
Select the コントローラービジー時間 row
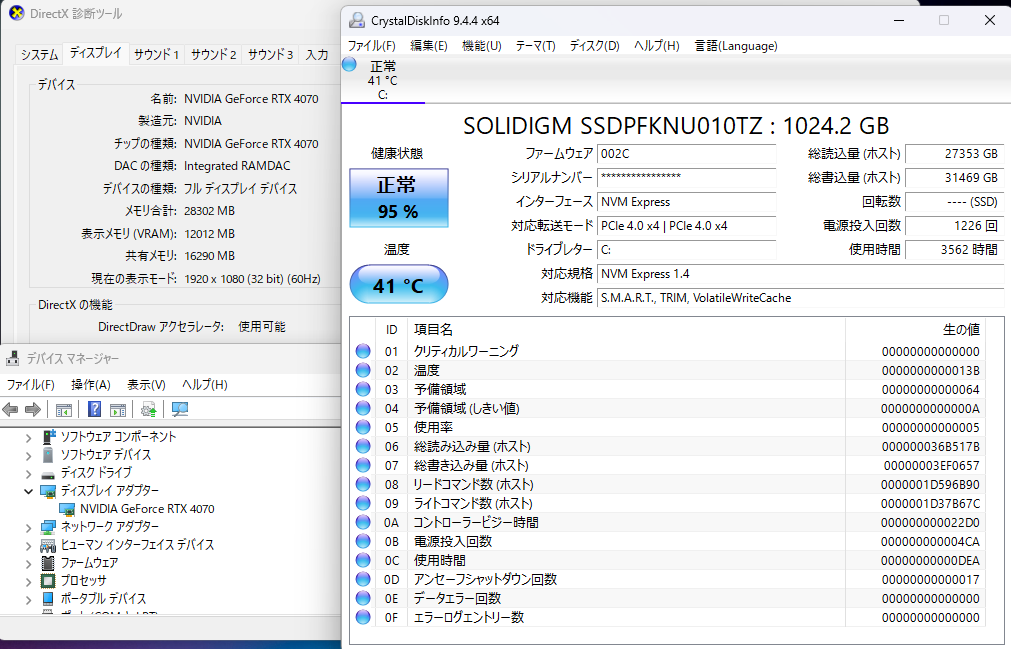[667, 522]
